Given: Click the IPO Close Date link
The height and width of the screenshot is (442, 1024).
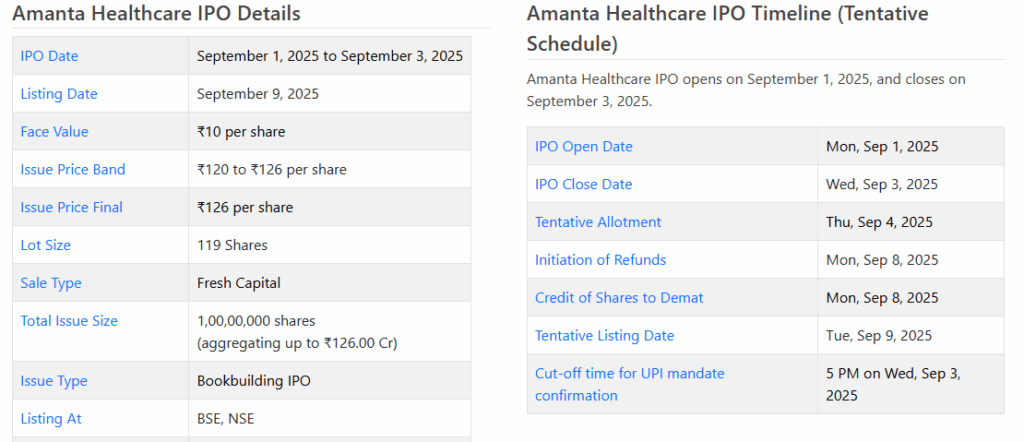Looking at the screenshot, I should point(584,185).
